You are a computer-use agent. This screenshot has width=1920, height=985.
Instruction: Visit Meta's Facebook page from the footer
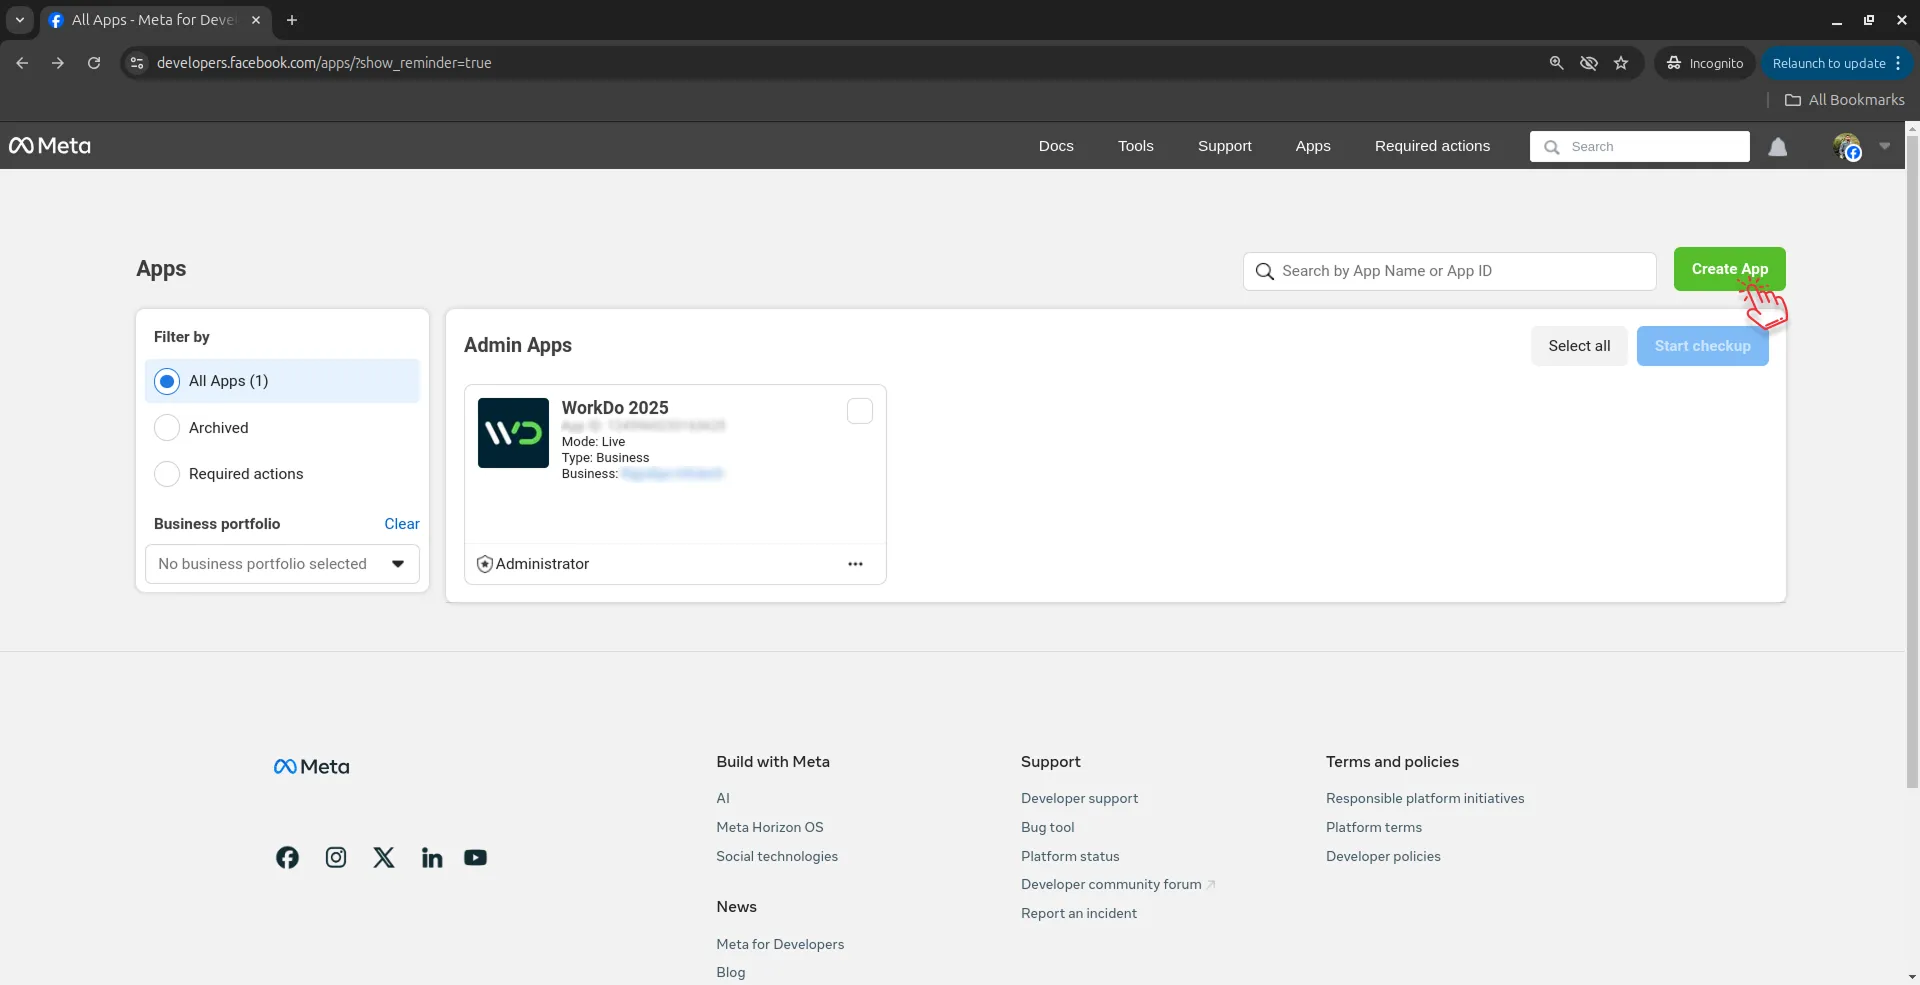click(x=287, y=857)
